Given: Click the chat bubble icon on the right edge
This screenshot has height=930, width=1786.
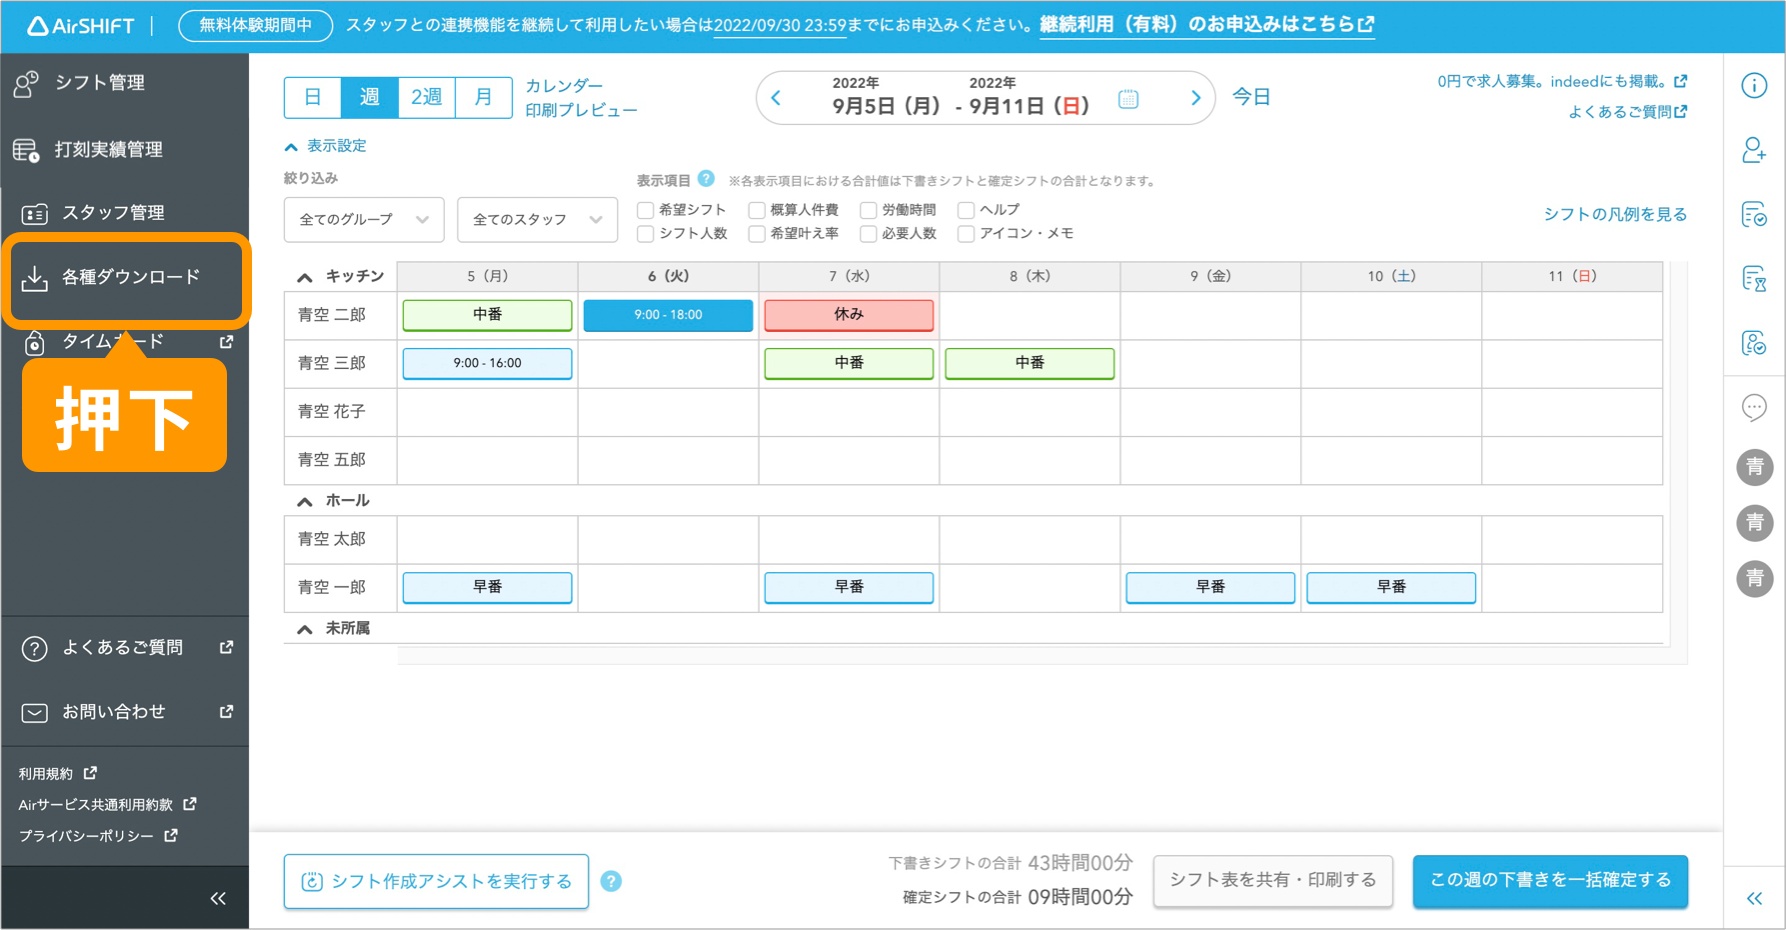Looking at the screenshot, I should click(1753, 408).
